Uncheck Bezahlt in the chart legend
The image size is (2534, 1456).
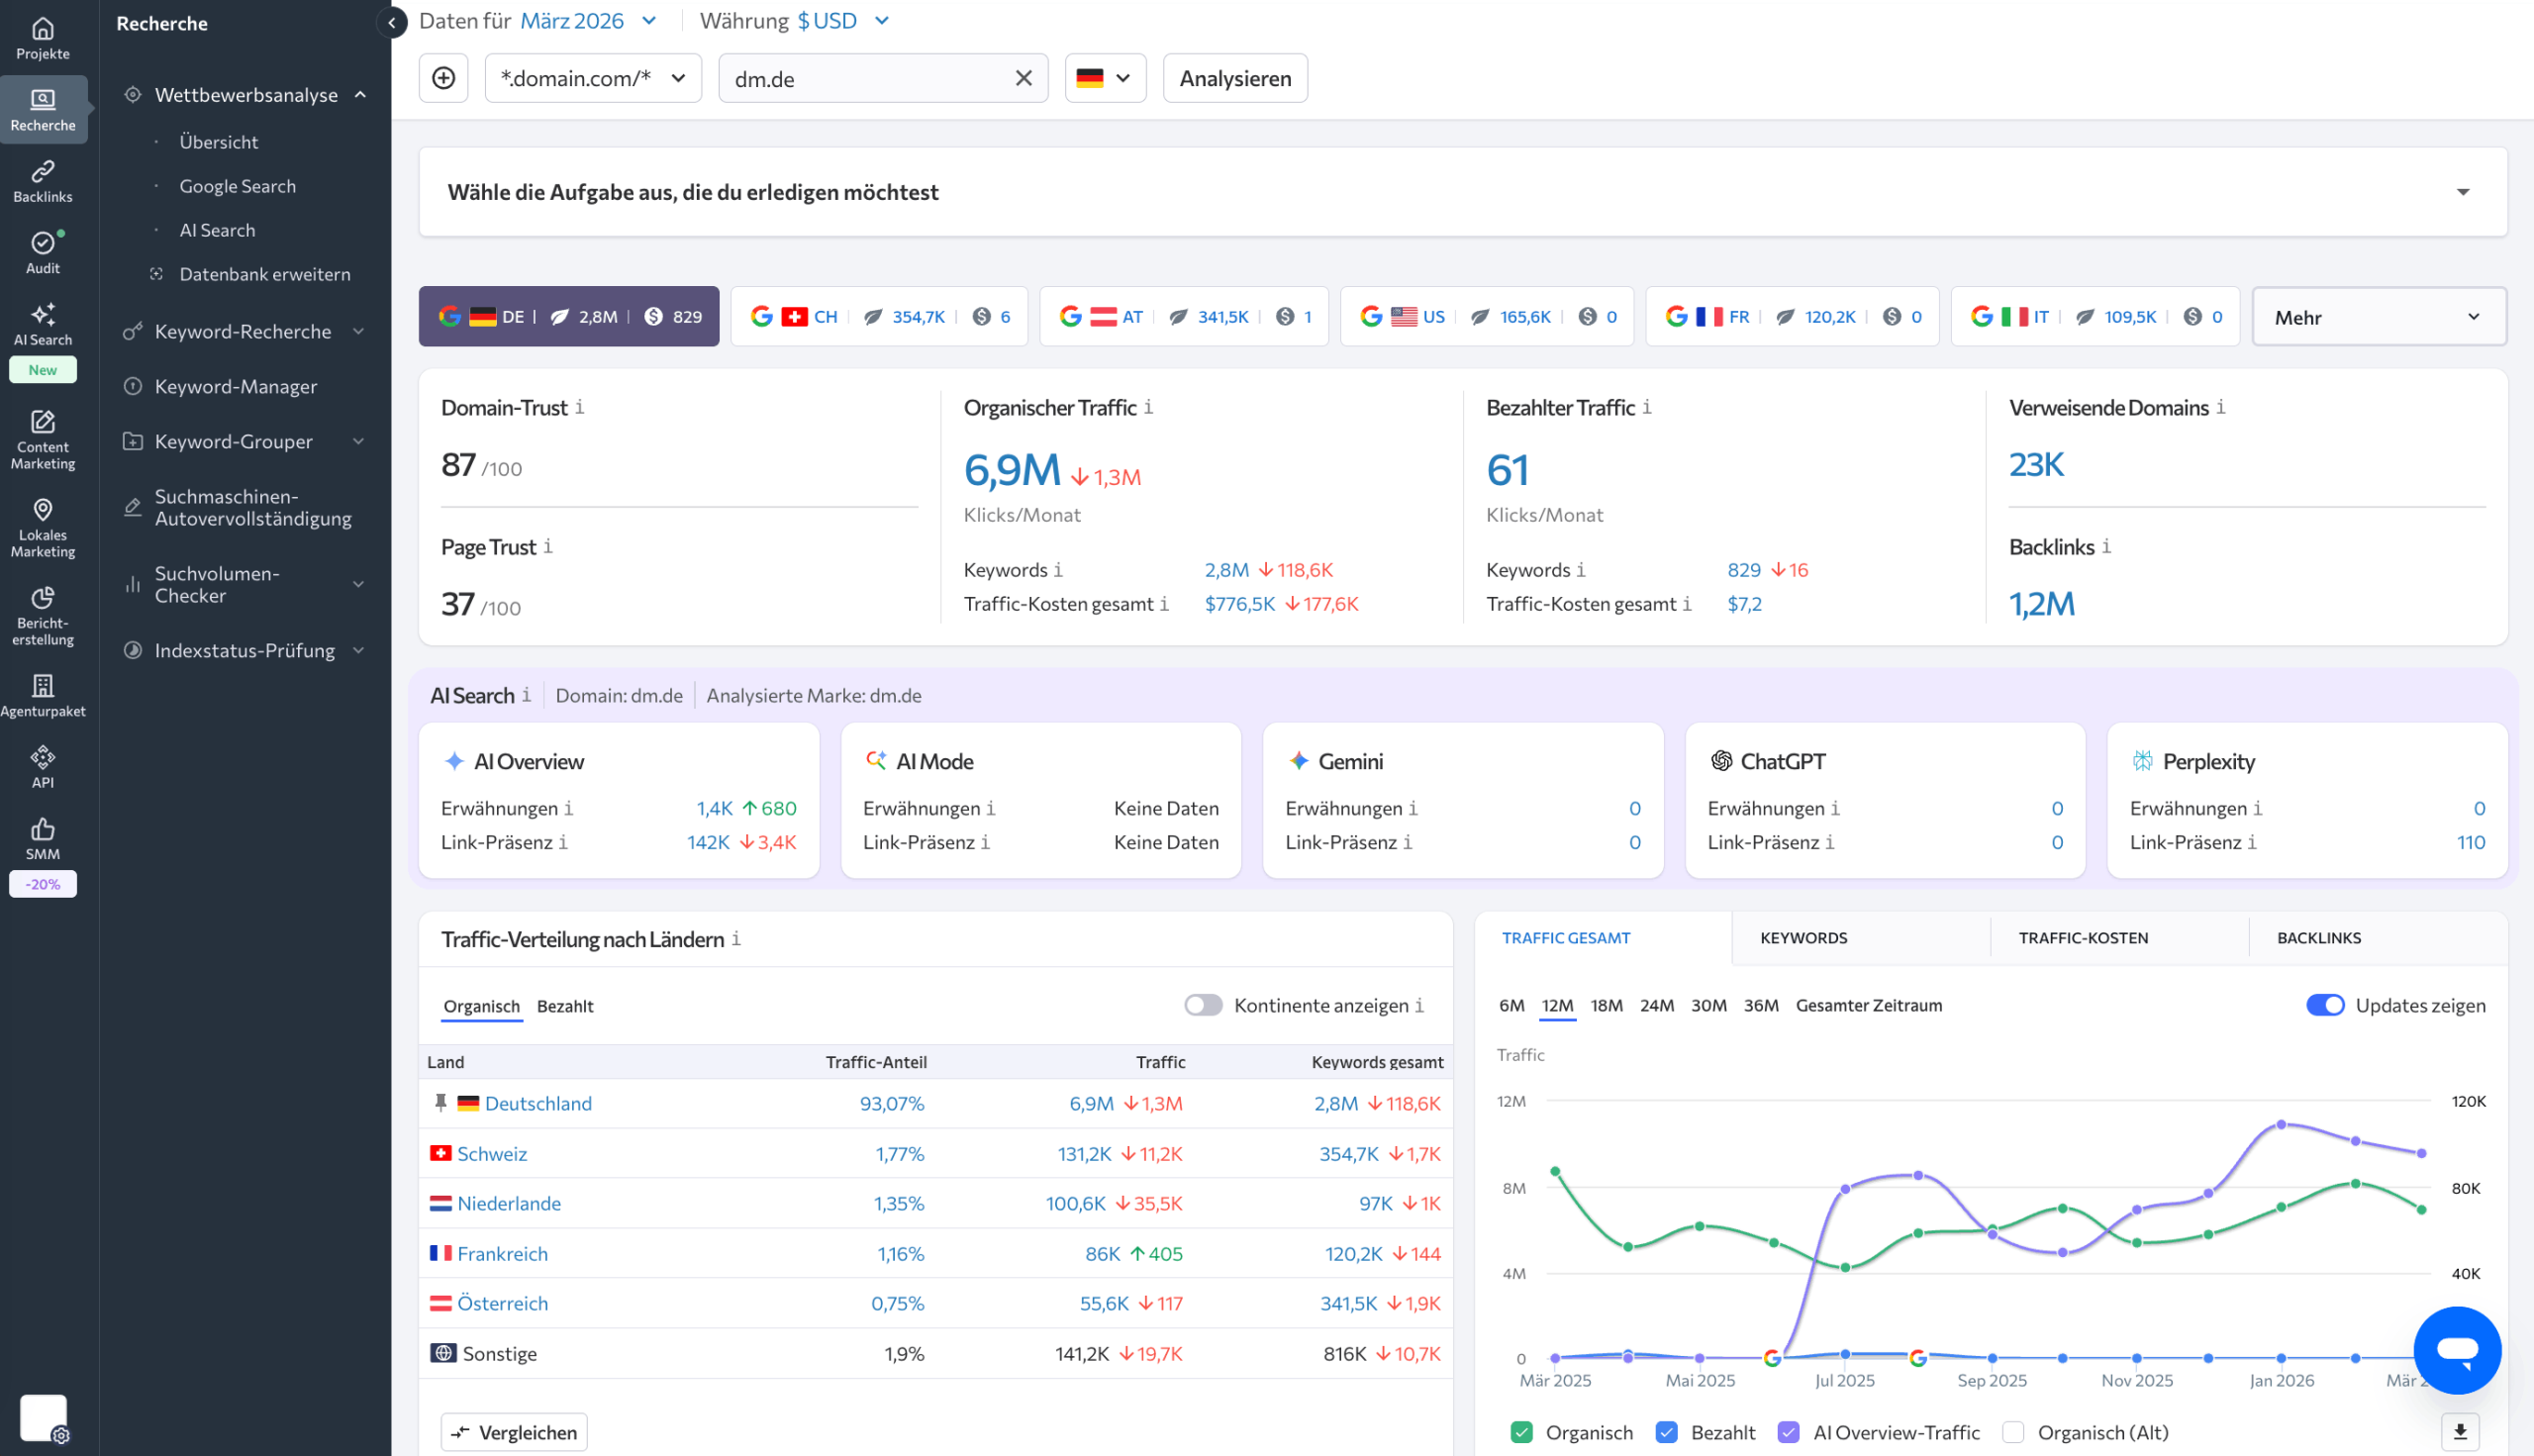(1667, 1432)
